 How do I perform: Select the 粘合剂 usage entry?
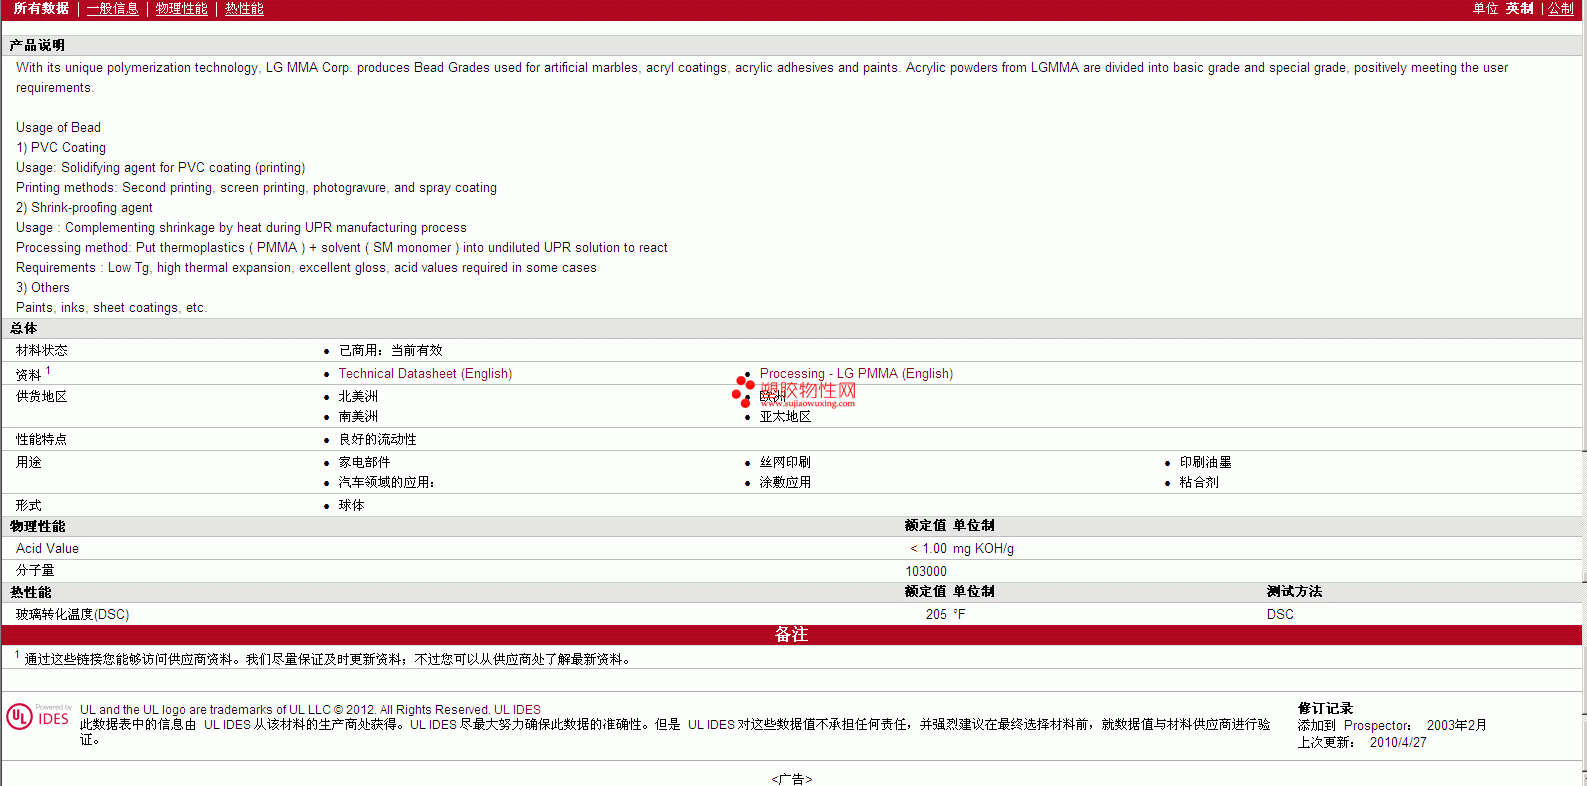pyautogui.click(x=1199, y=483)
